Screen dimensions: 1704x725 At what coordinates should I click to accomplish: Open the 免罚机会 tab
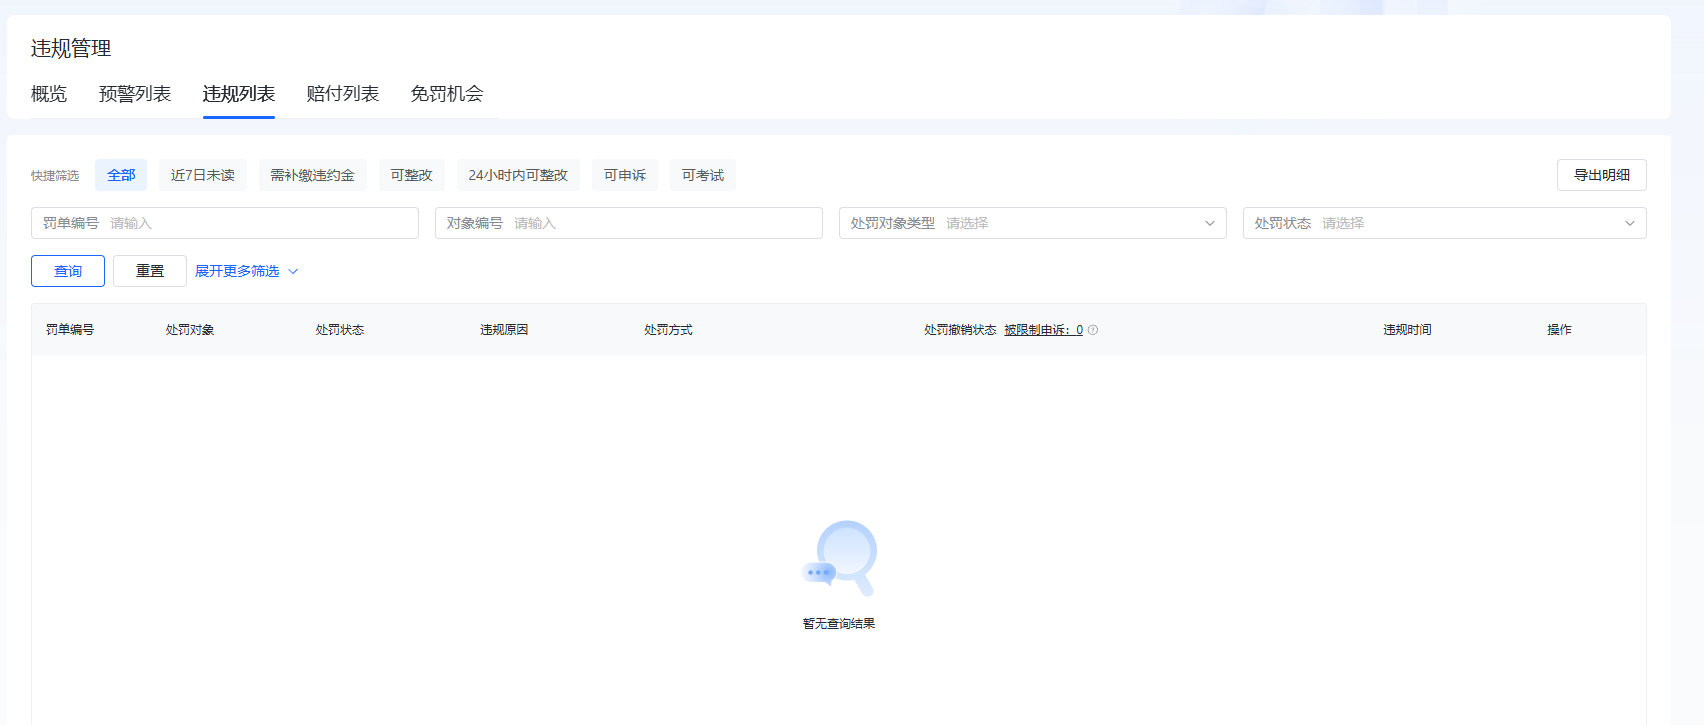pos(447,94)
